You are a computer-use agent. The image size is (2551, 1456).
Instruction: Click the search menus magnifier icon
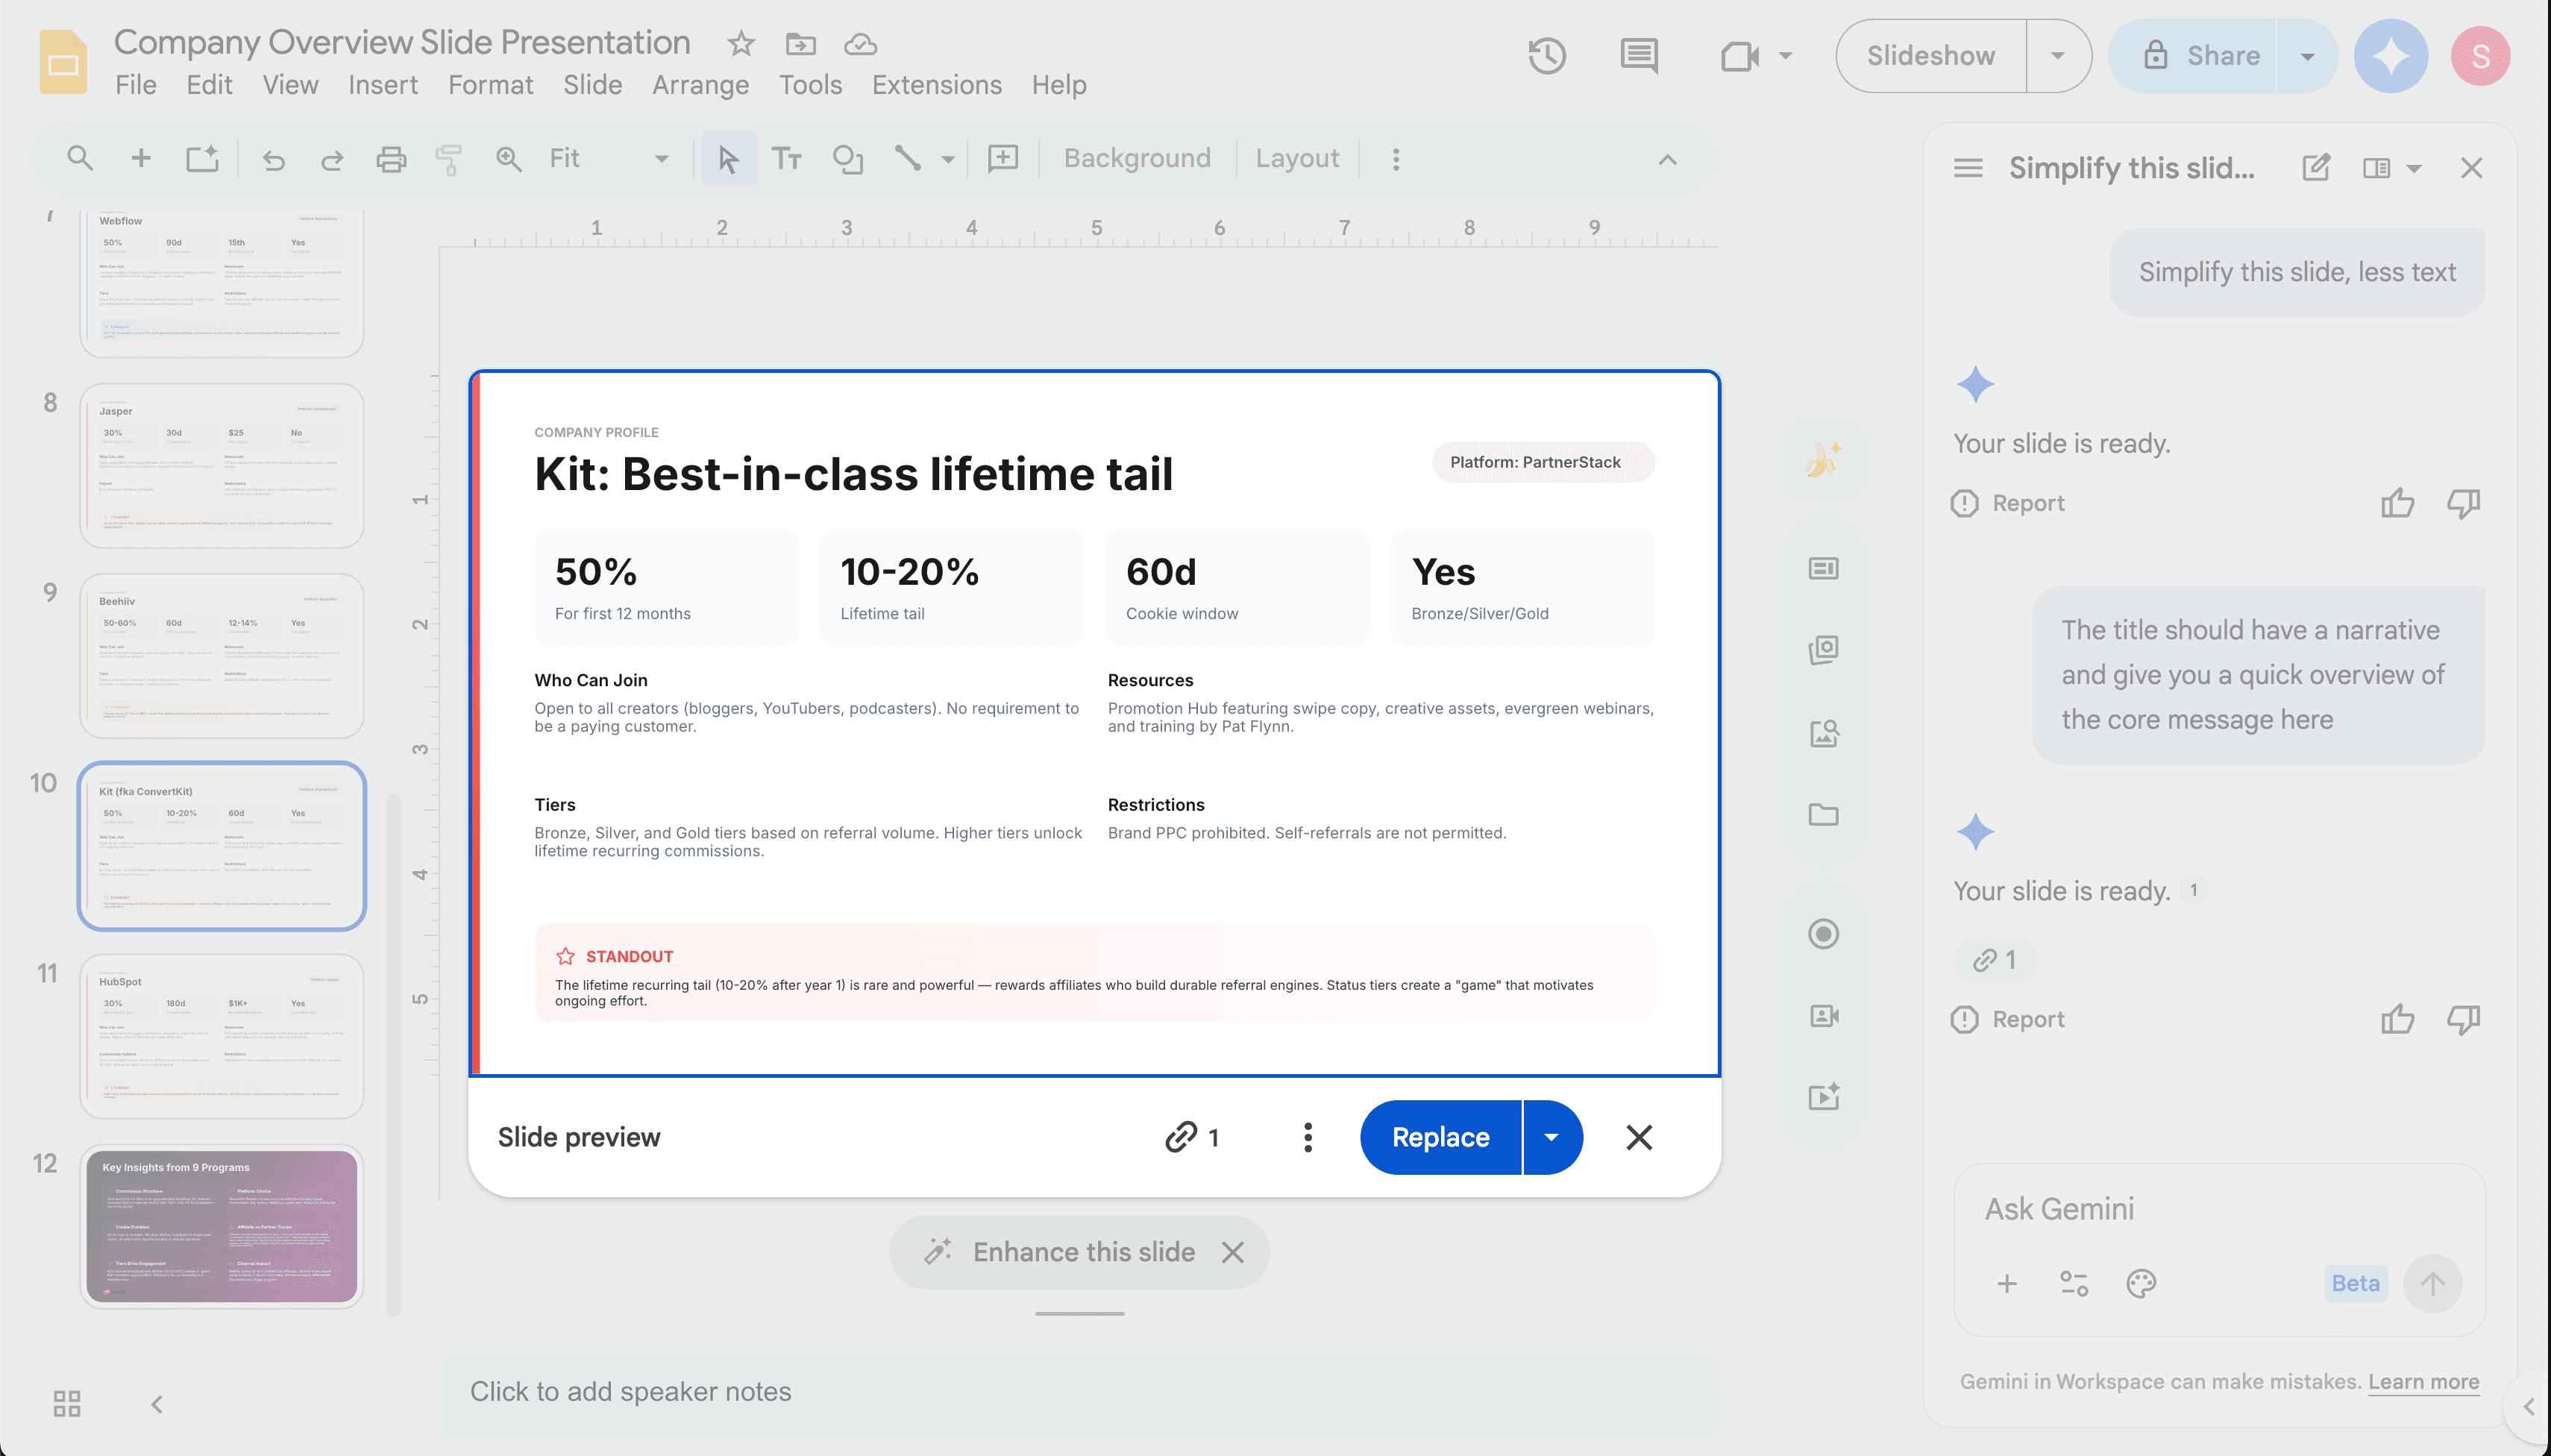[x=79, y=158]
